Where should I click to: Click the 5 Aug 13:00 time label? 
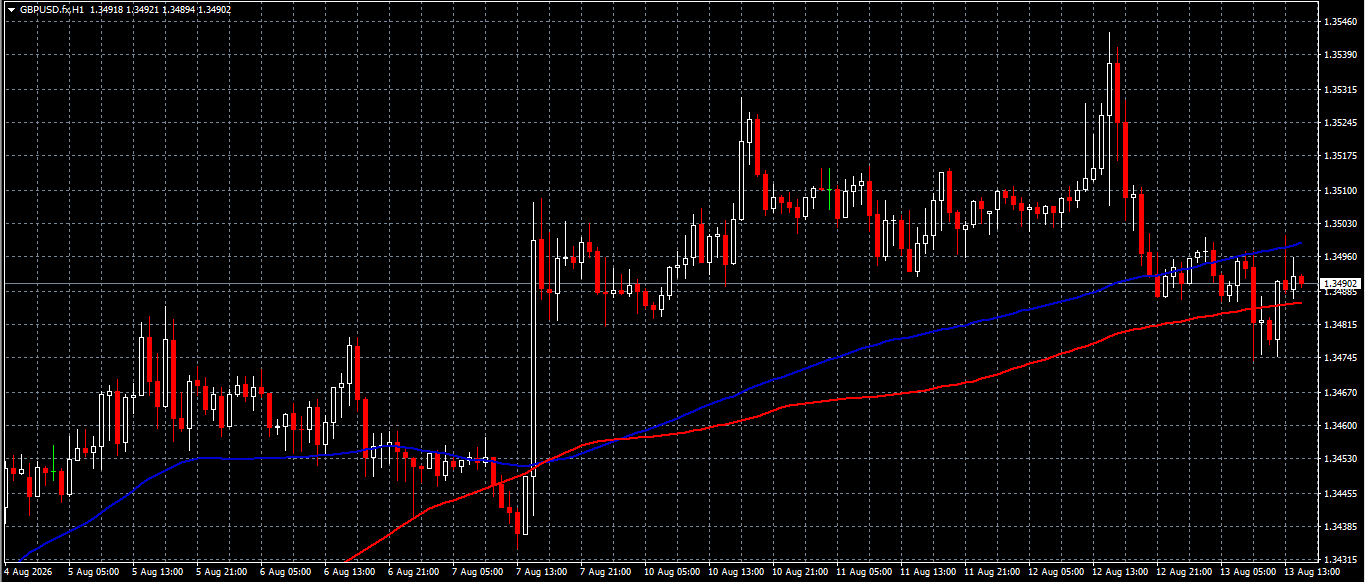coord(155,573)
